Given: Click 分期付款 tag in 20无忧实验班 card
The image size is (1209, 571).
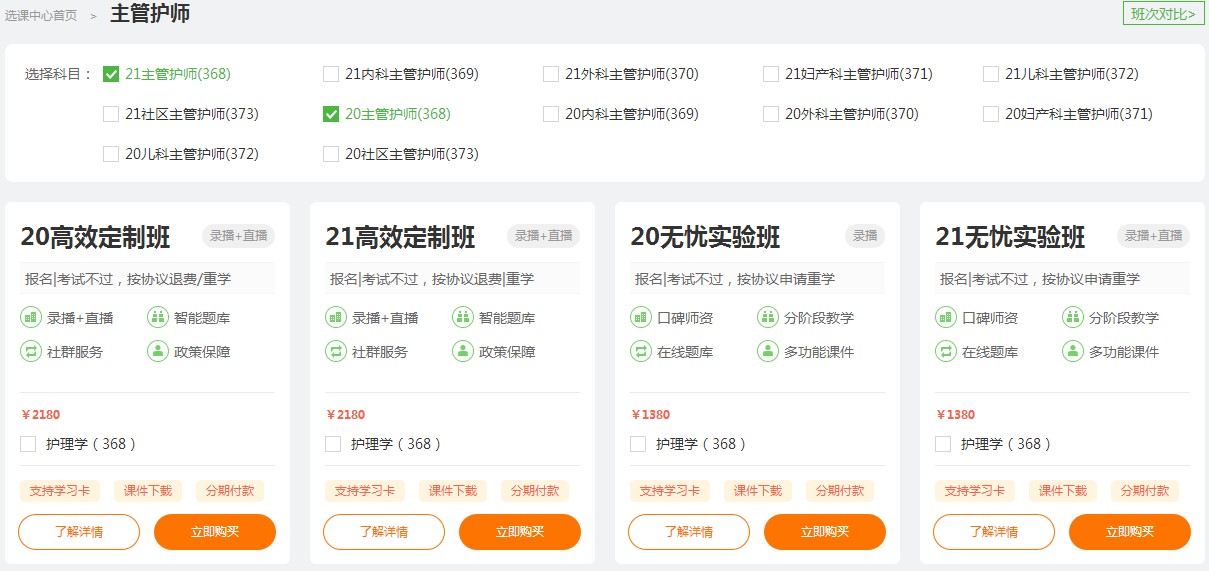Looking at the screenshot, I should tap(840, 491).
